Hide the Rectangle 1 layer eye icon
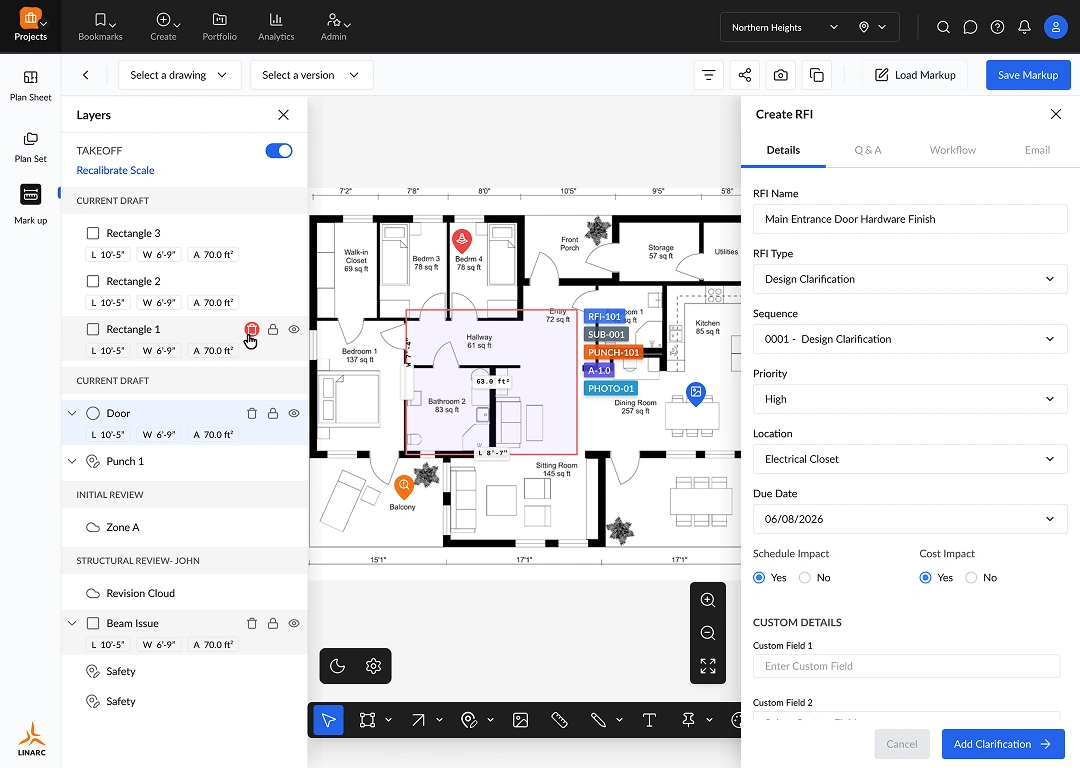This screenshot has height=768, width=1080. point(294,329)
